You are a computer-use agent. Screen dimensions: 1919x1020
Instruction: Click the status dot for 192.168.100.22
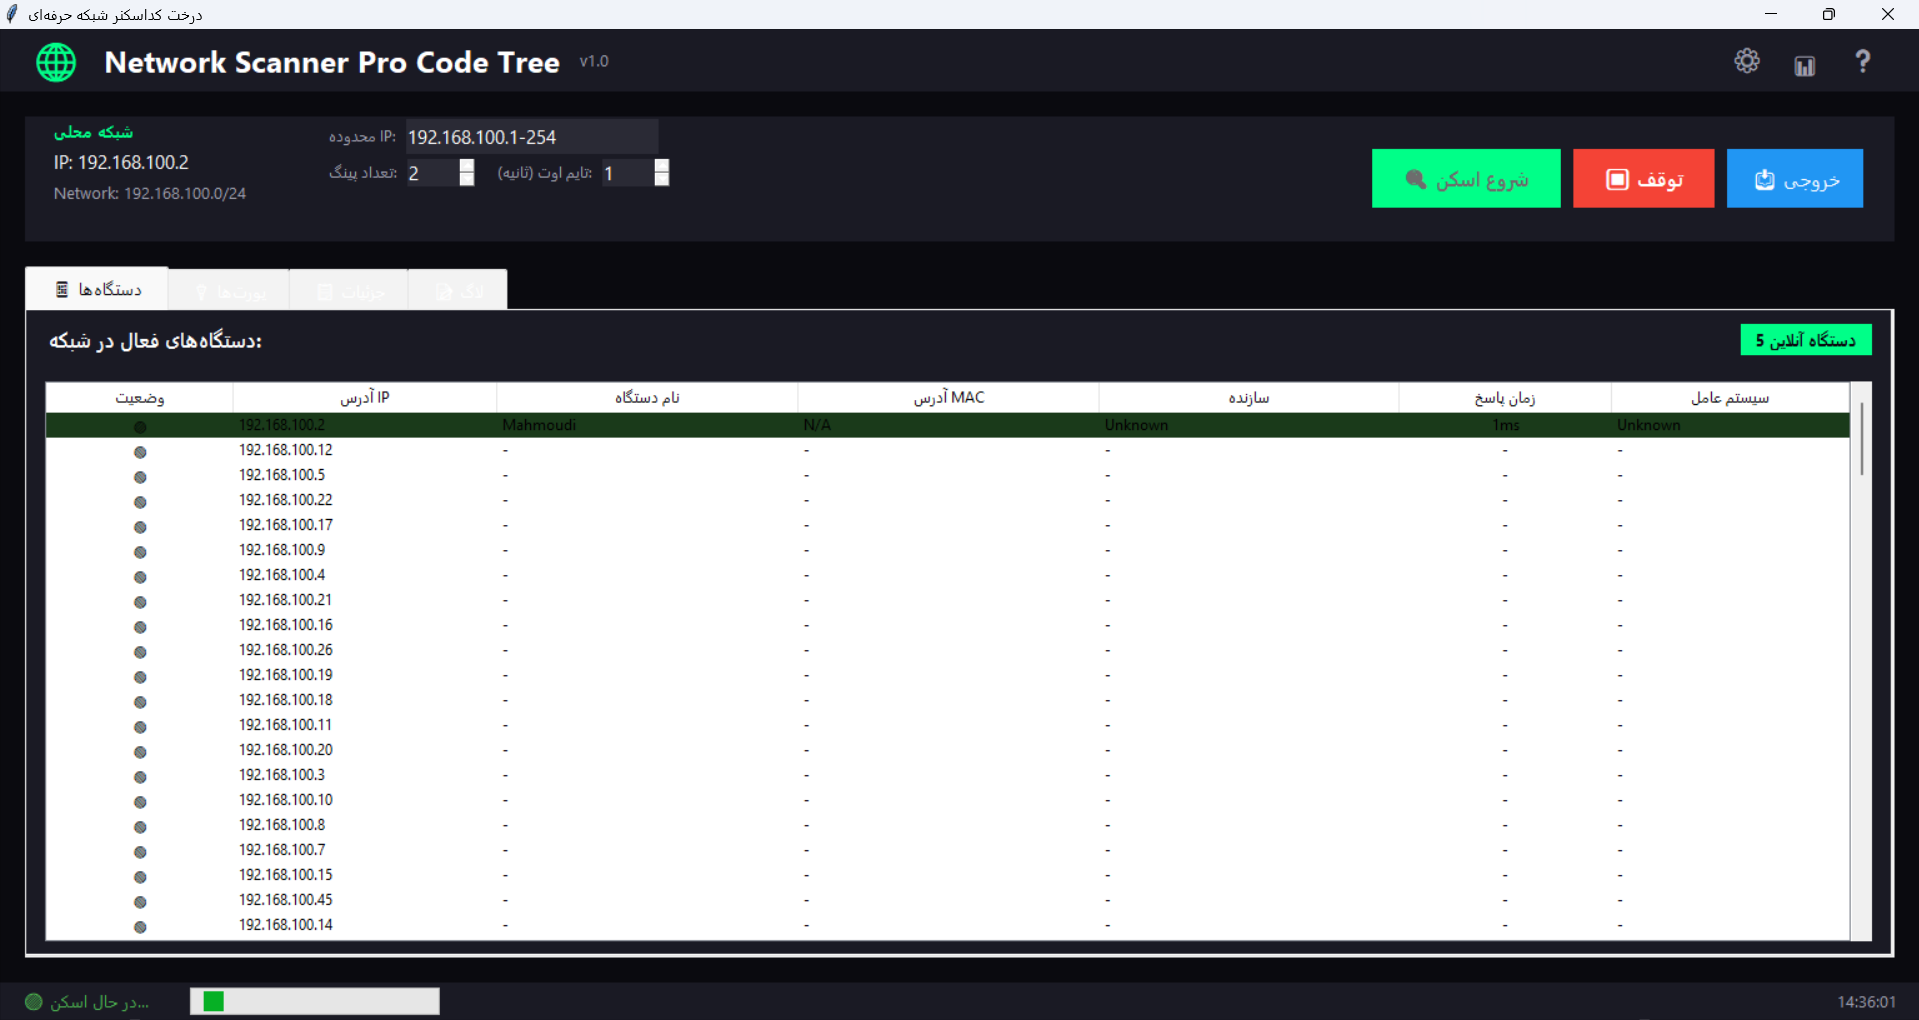click(140, 502)
